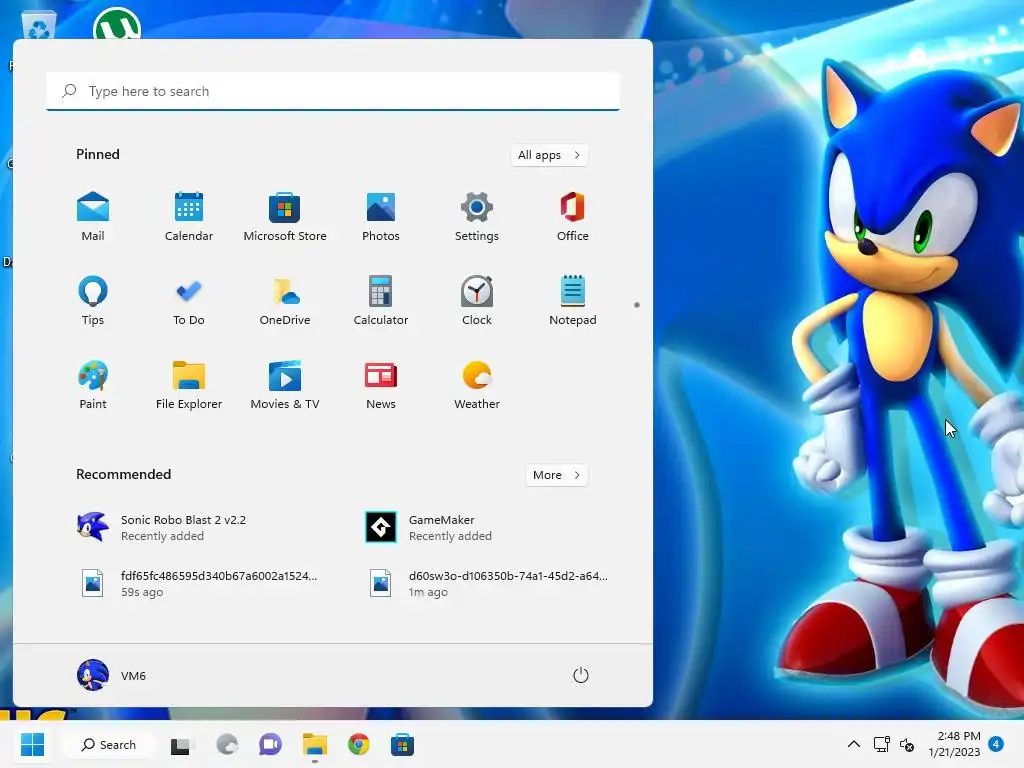Go to next pinned apps page dot
1024x768 pixels.
click(637, 305)
